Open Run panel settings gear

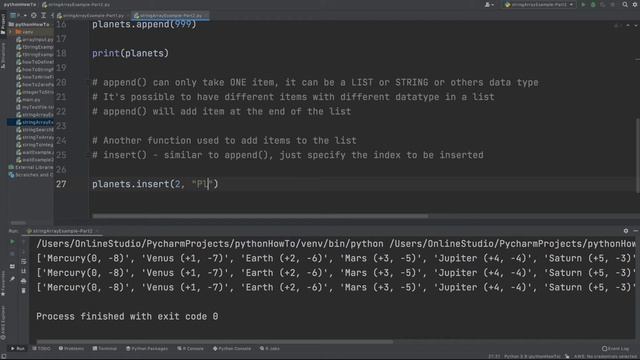626,231
